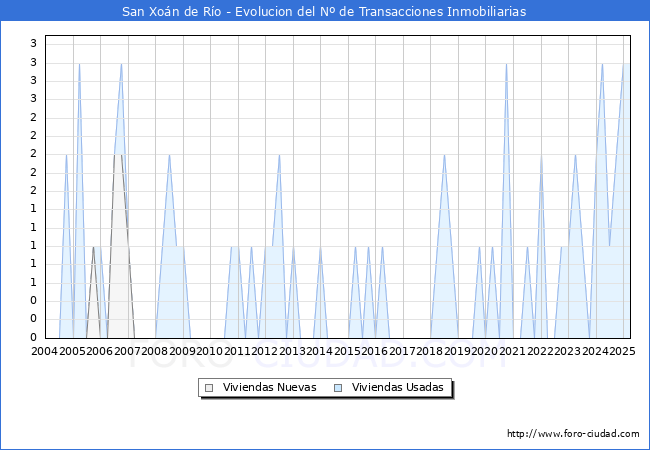Click the Viviendas Usadas legend swatch

(x=338, y=388)
